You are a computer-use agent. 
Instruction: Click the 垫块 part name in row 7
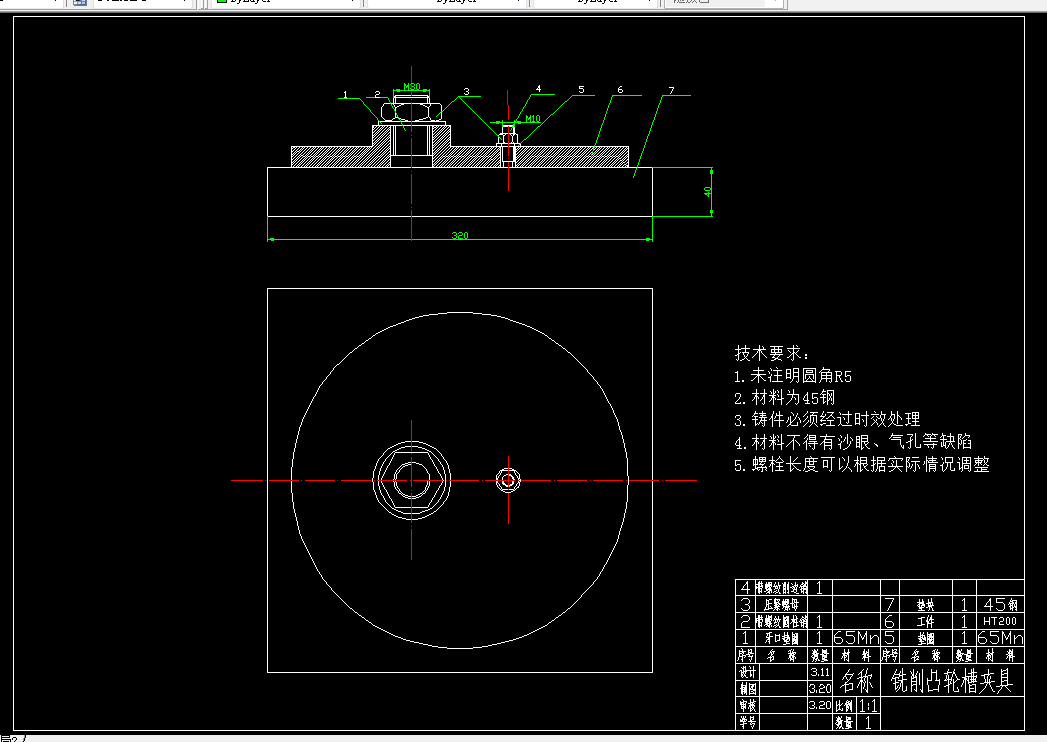(x=925, y=605)
